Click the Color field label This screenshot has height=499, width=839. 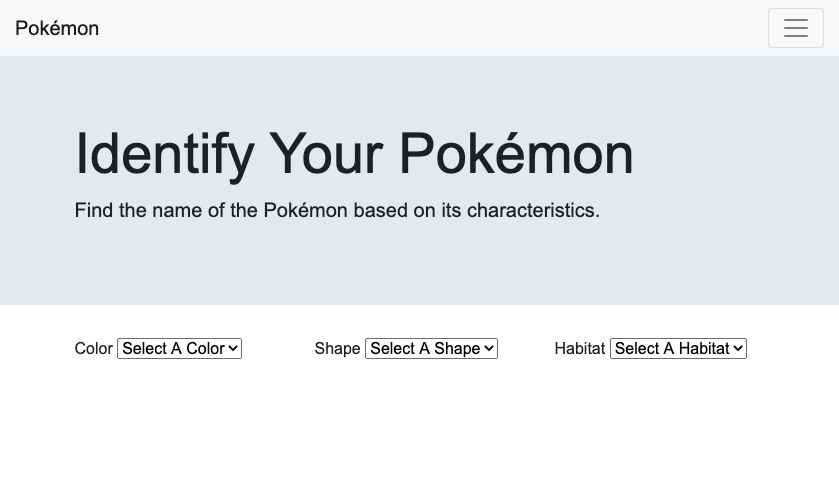[x=93, y=348]
